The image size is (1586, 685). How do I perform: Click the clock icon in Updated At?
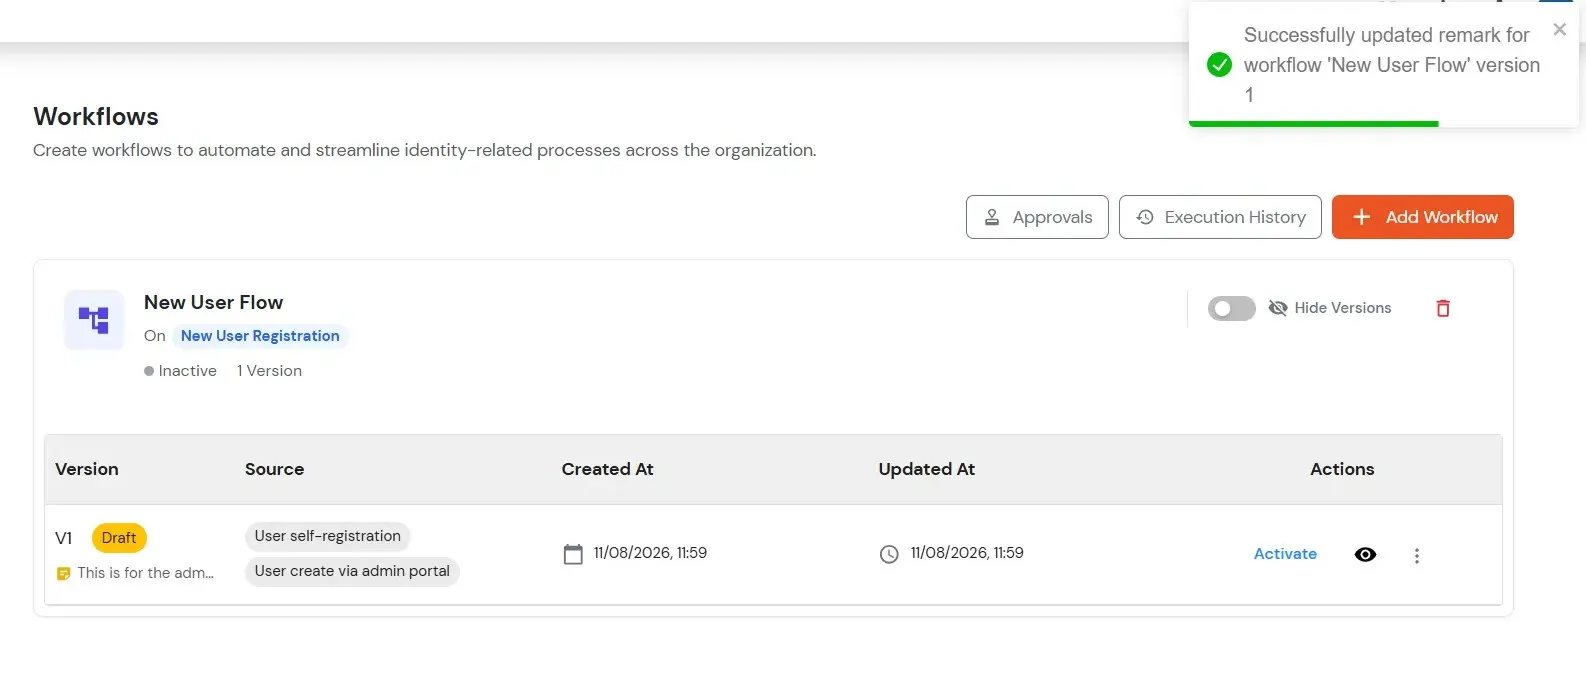pos(889,554)
